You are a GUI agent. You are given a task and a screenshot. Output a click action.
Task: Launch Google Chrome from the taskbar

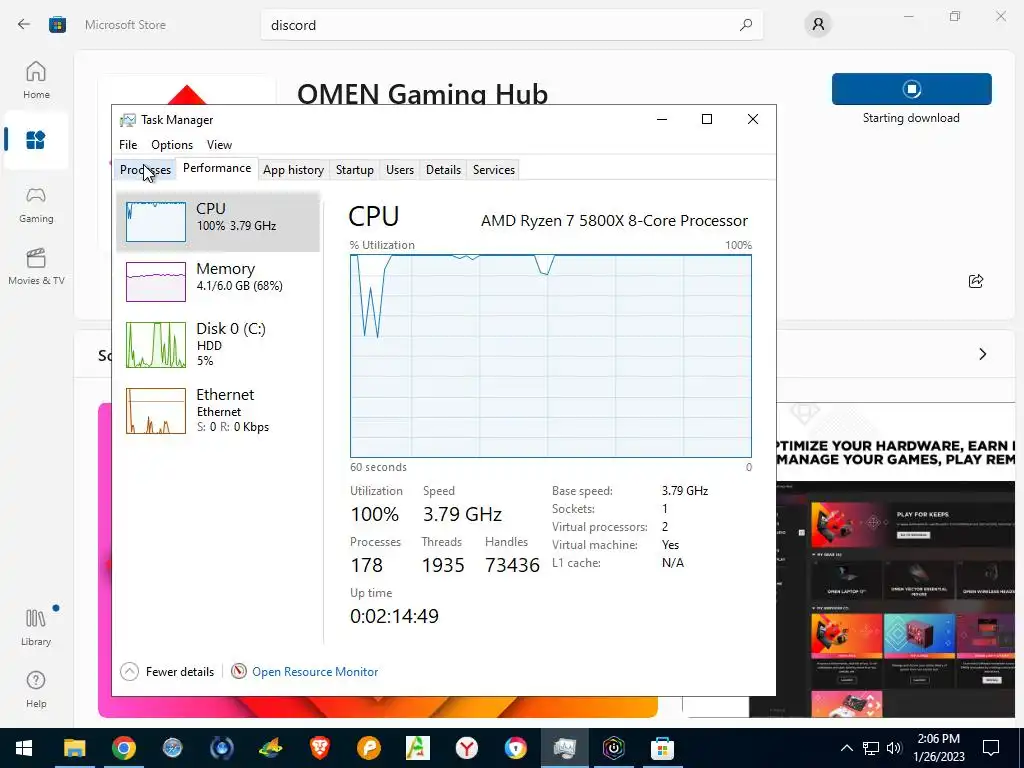tap(123, 748)
